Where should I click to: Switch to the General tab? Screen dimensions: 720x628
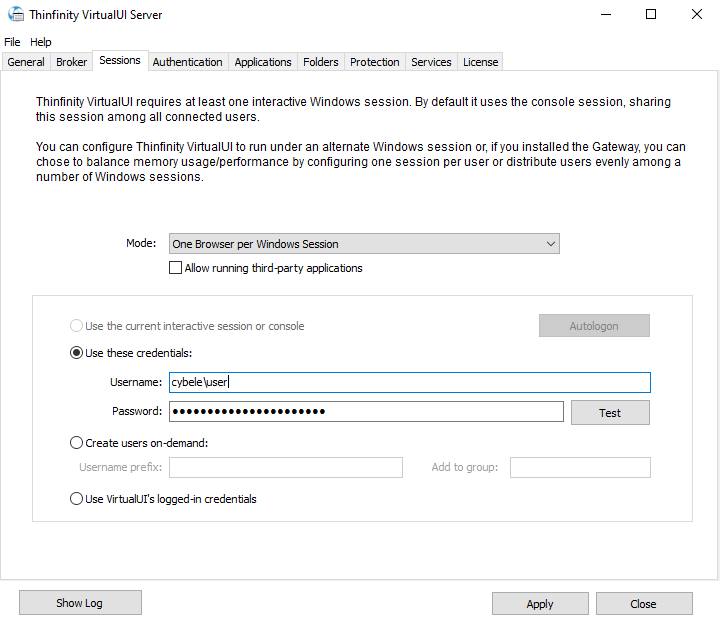click(26, 62)
